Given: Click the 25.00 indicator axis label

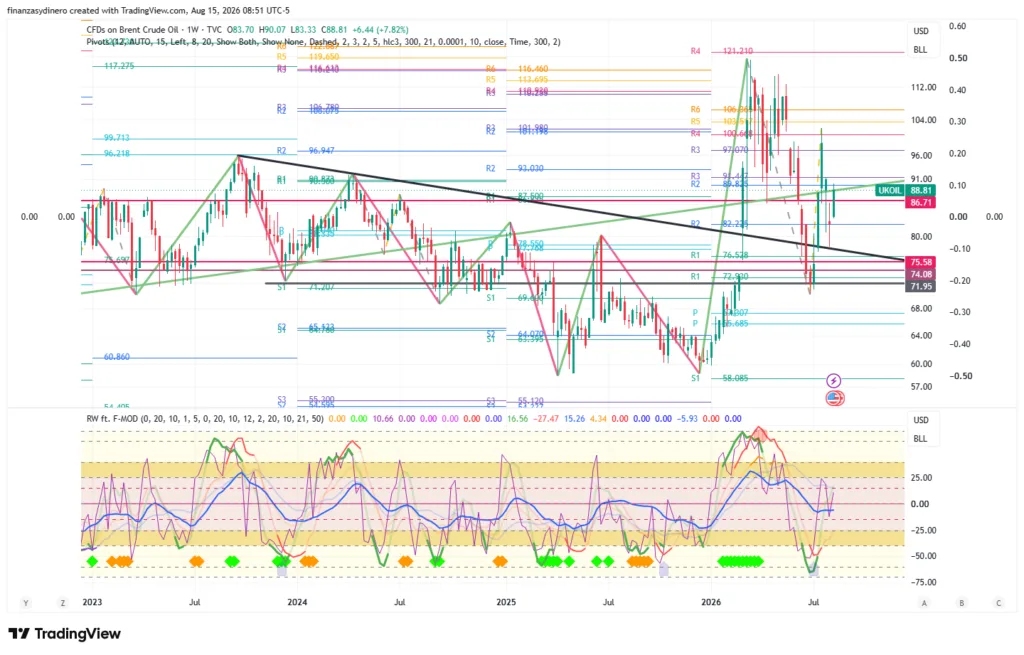Looking at the screenshot, I should 921,478.
